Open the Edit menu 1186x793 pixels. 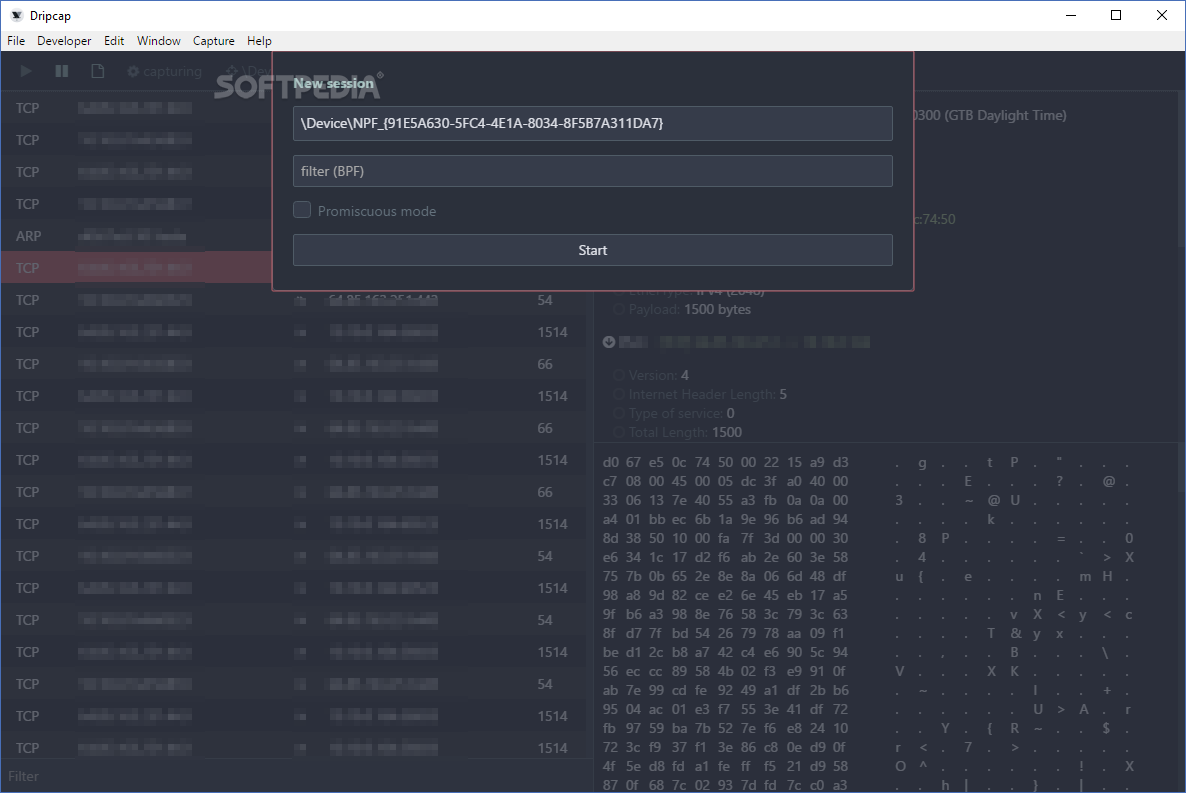point(114,41)
